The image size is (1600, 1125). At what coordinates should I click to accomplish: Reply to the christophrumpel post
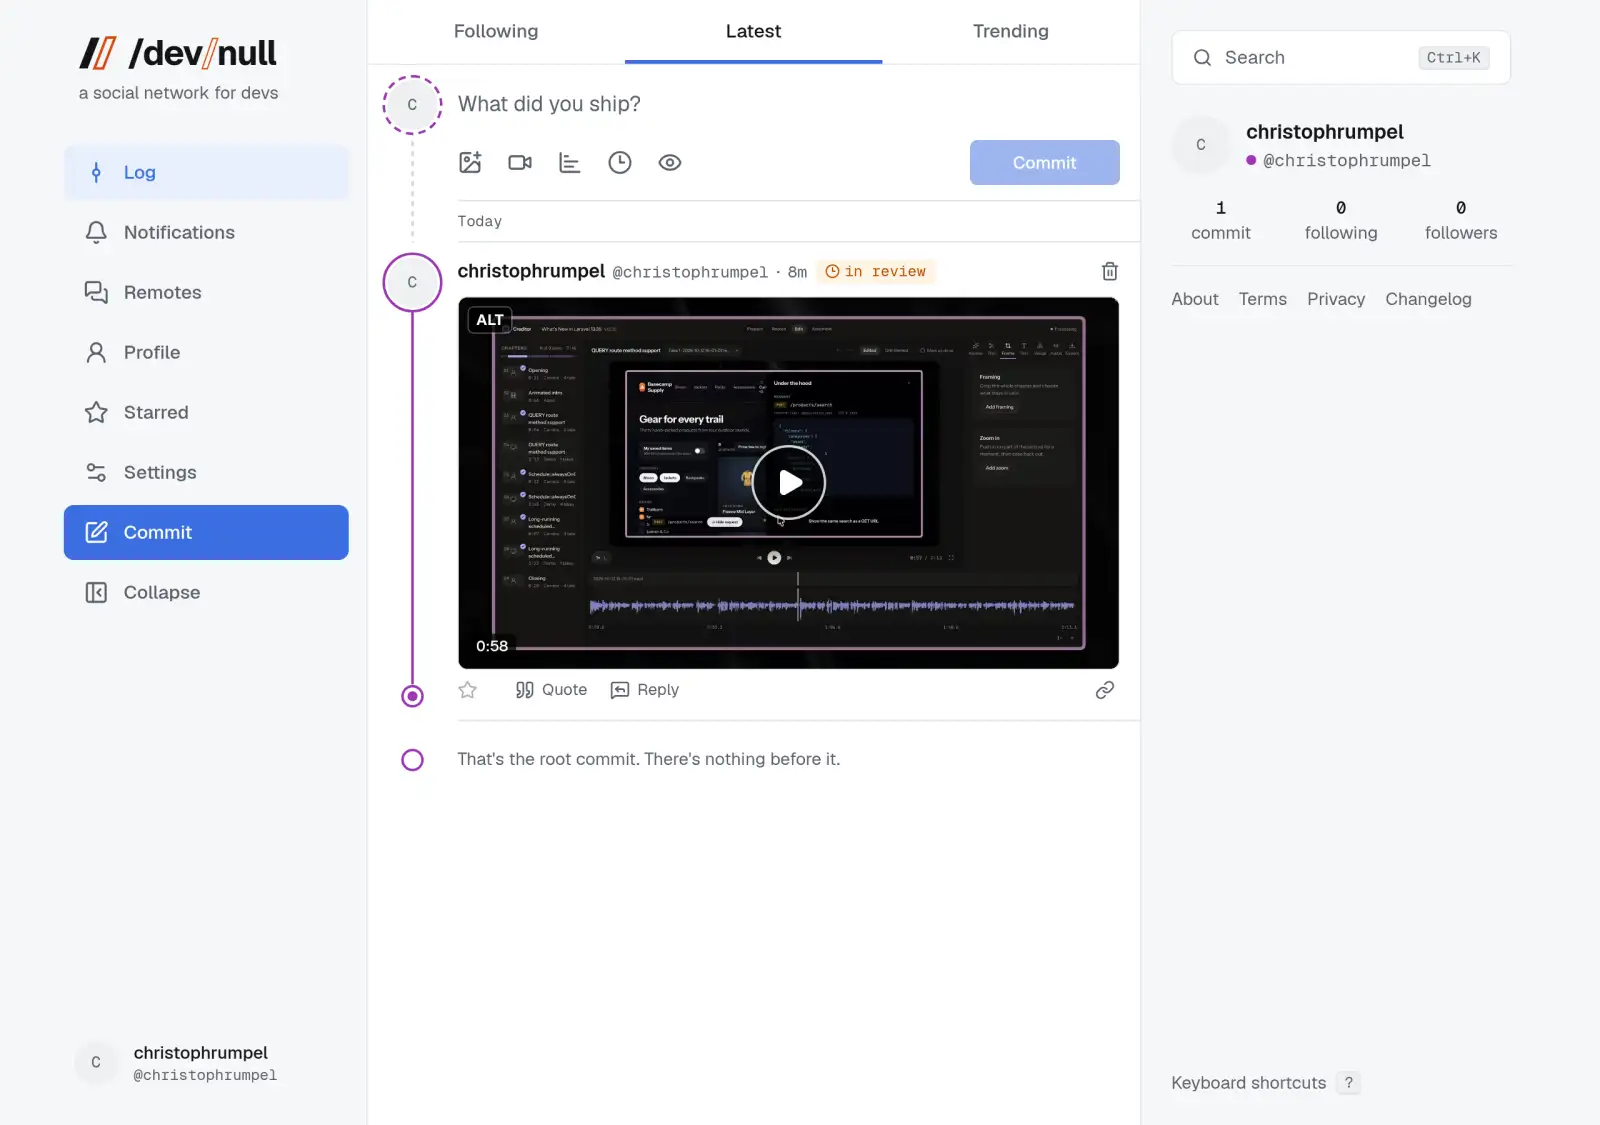pyautogui.click(x=645, y=690)
